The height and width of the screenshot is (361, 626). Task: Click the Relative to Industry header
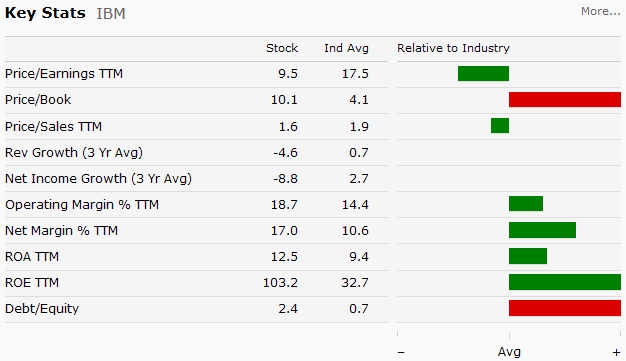point(453,48)
